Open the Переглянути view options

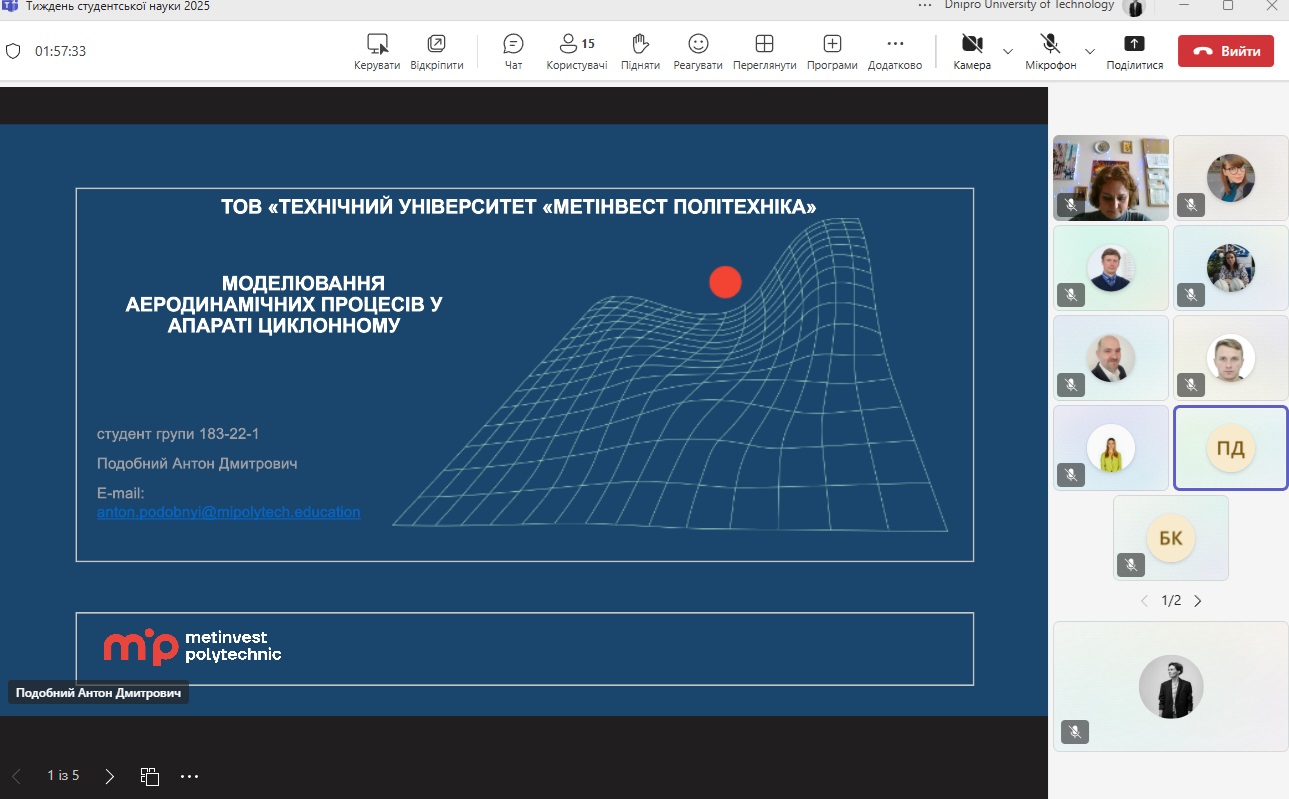[x=764, y=52]
